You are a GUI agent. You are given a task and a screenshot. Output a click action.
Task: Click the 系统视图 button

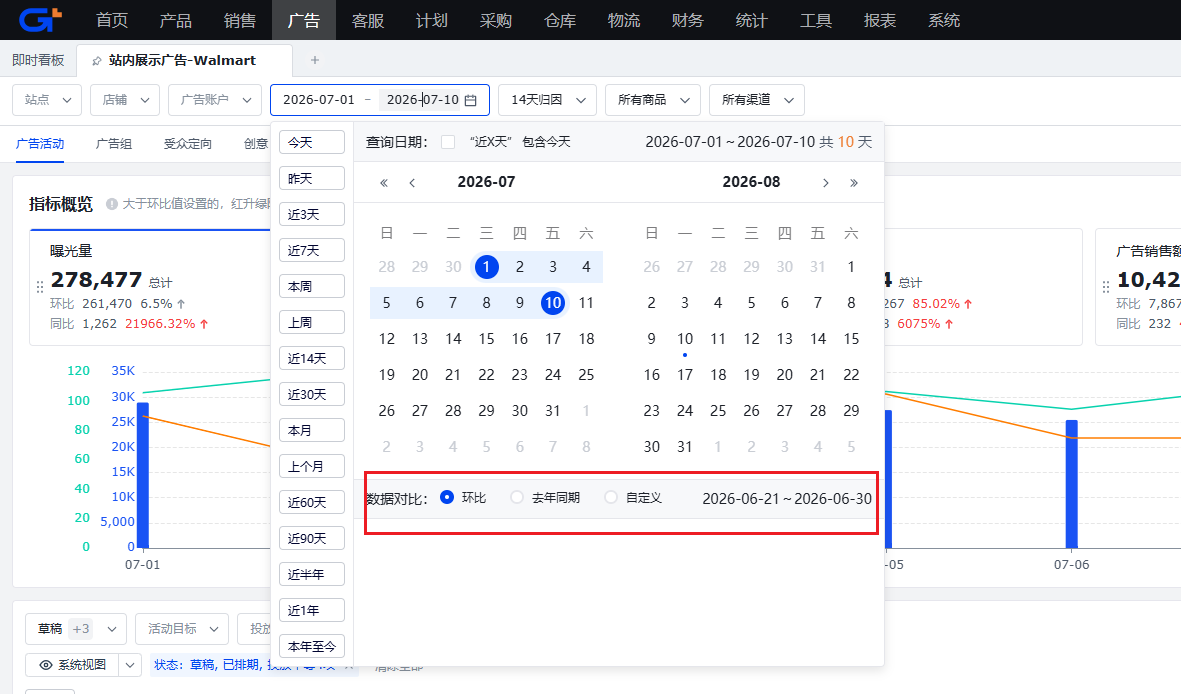pos(72,665)
